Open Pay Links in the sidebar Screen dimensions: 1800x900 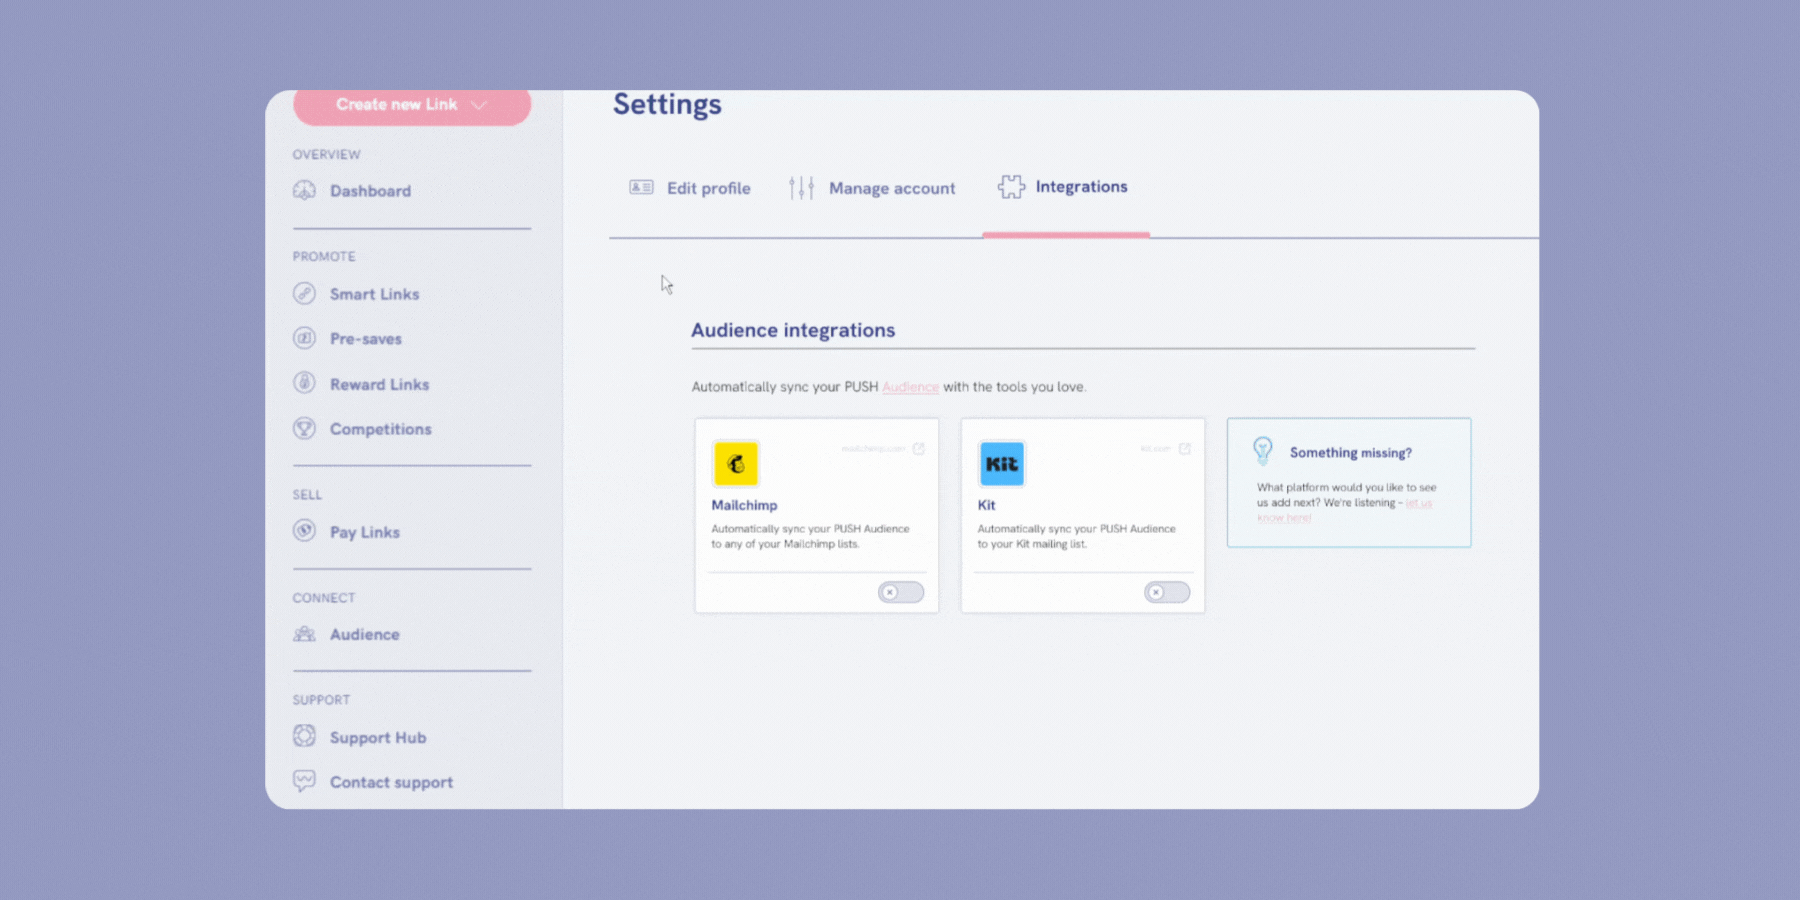346,531
